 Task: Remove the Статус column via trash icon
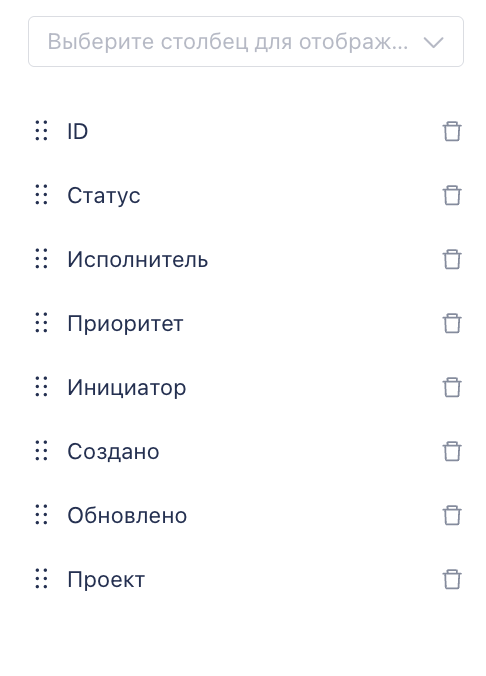point(452,195)
